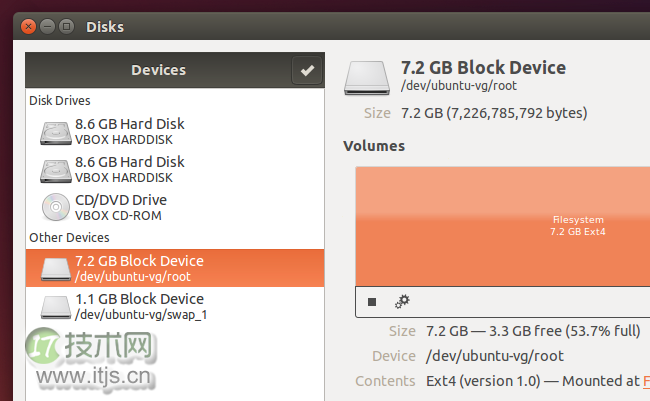Click the Devices panel header
Screen dimensions: 650x401
coord(158,70)
